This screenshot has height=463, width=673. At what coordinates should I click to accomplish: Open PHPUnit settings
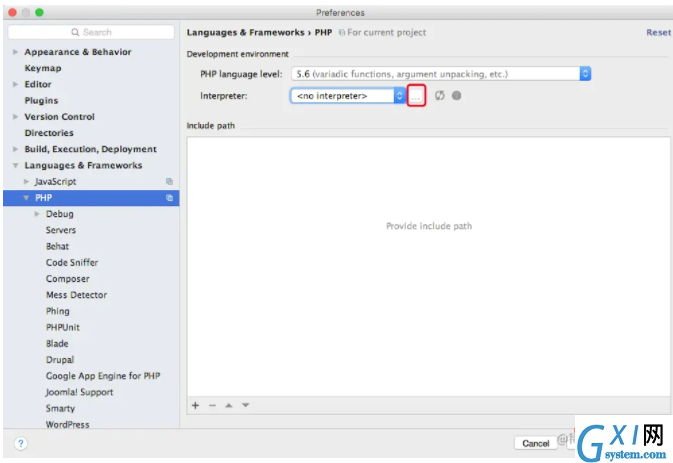click(63, 327)
